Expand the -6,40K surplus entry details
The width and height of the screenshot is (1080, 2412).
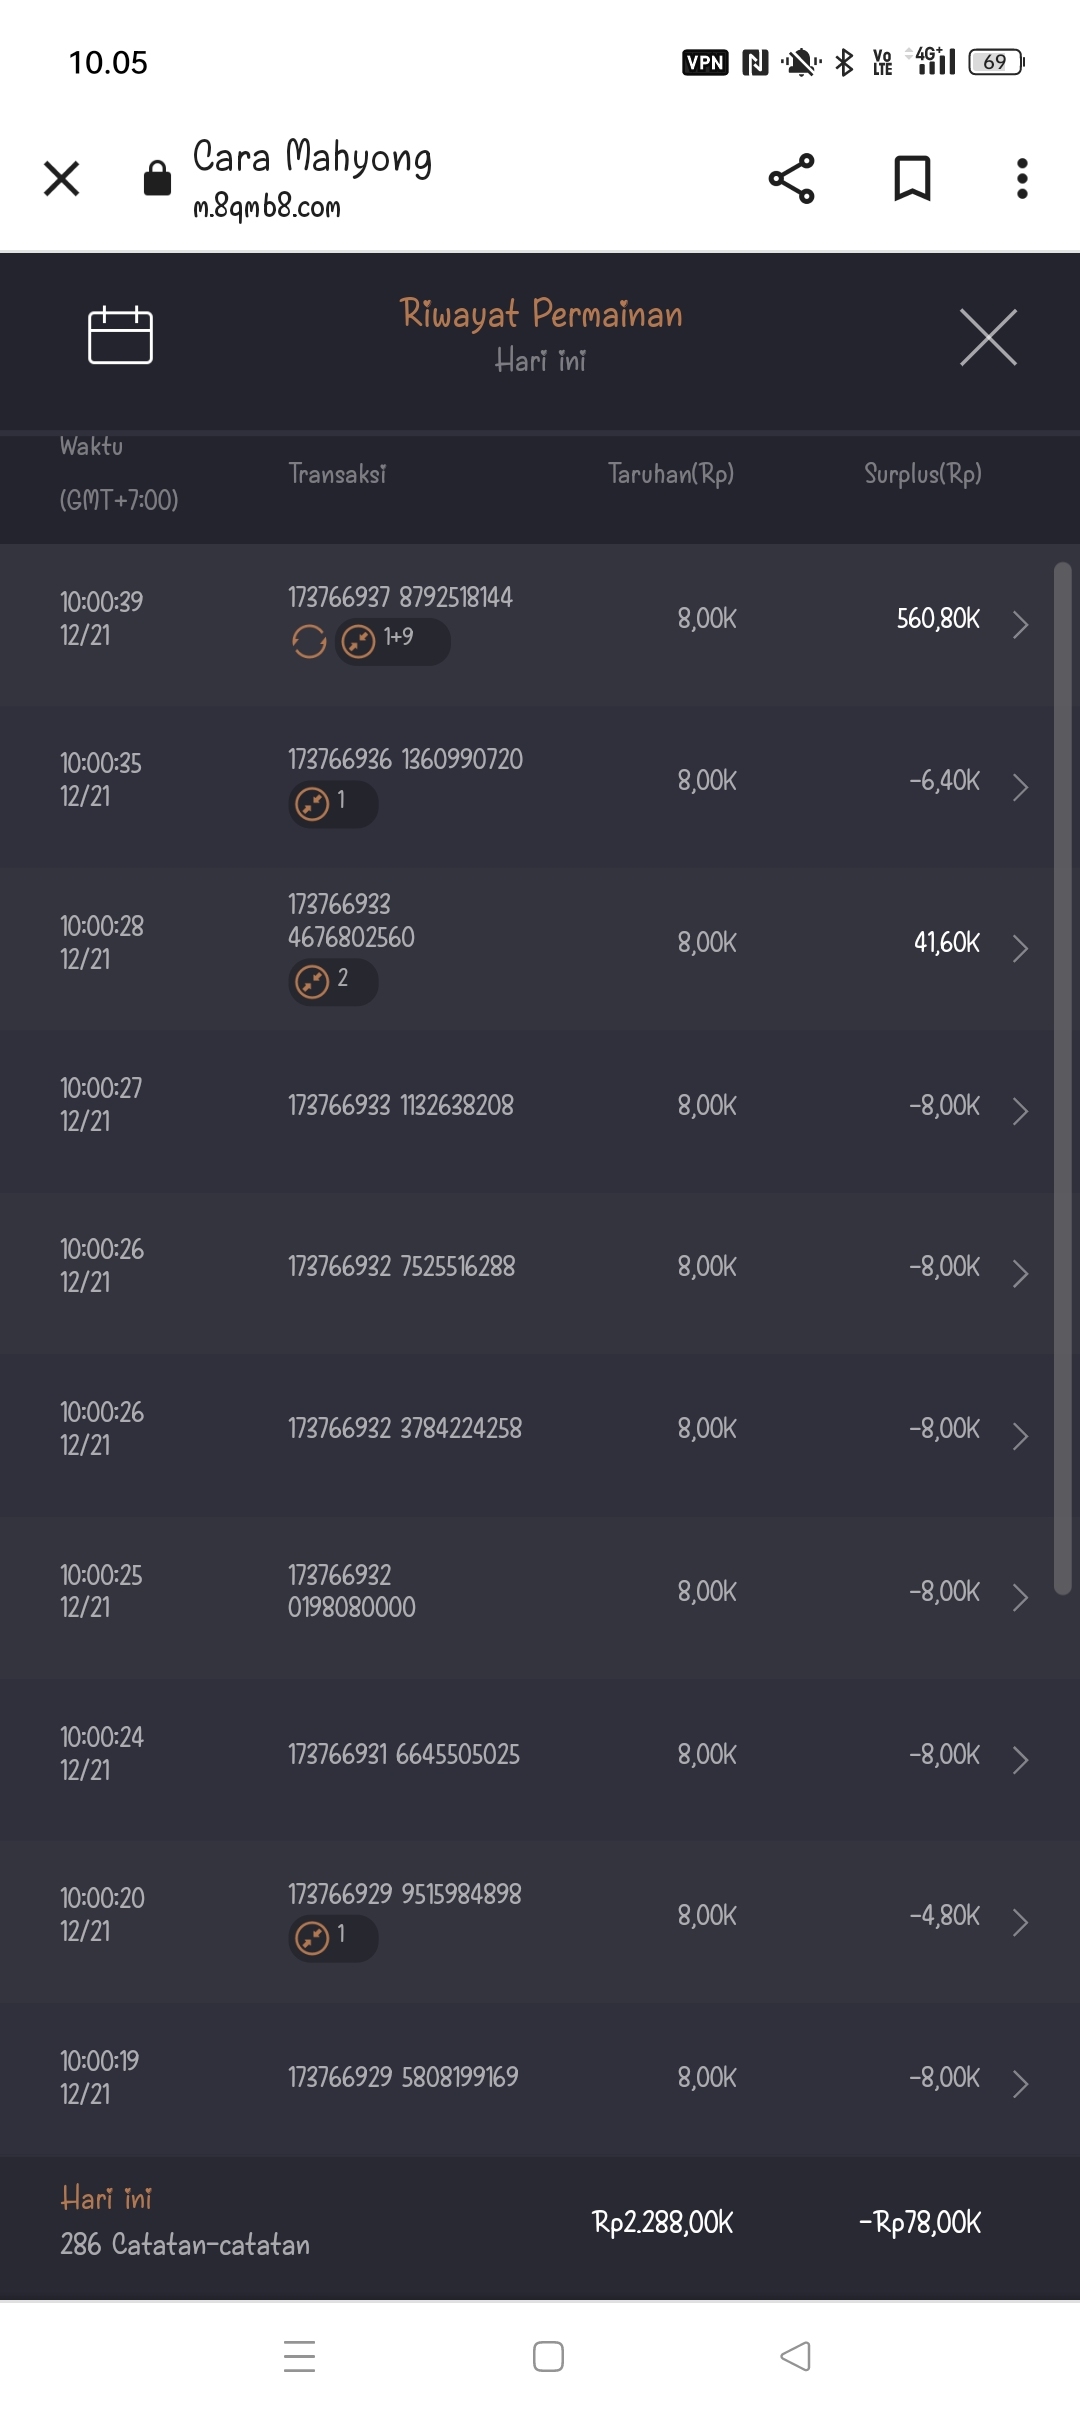coord(1019,787)
